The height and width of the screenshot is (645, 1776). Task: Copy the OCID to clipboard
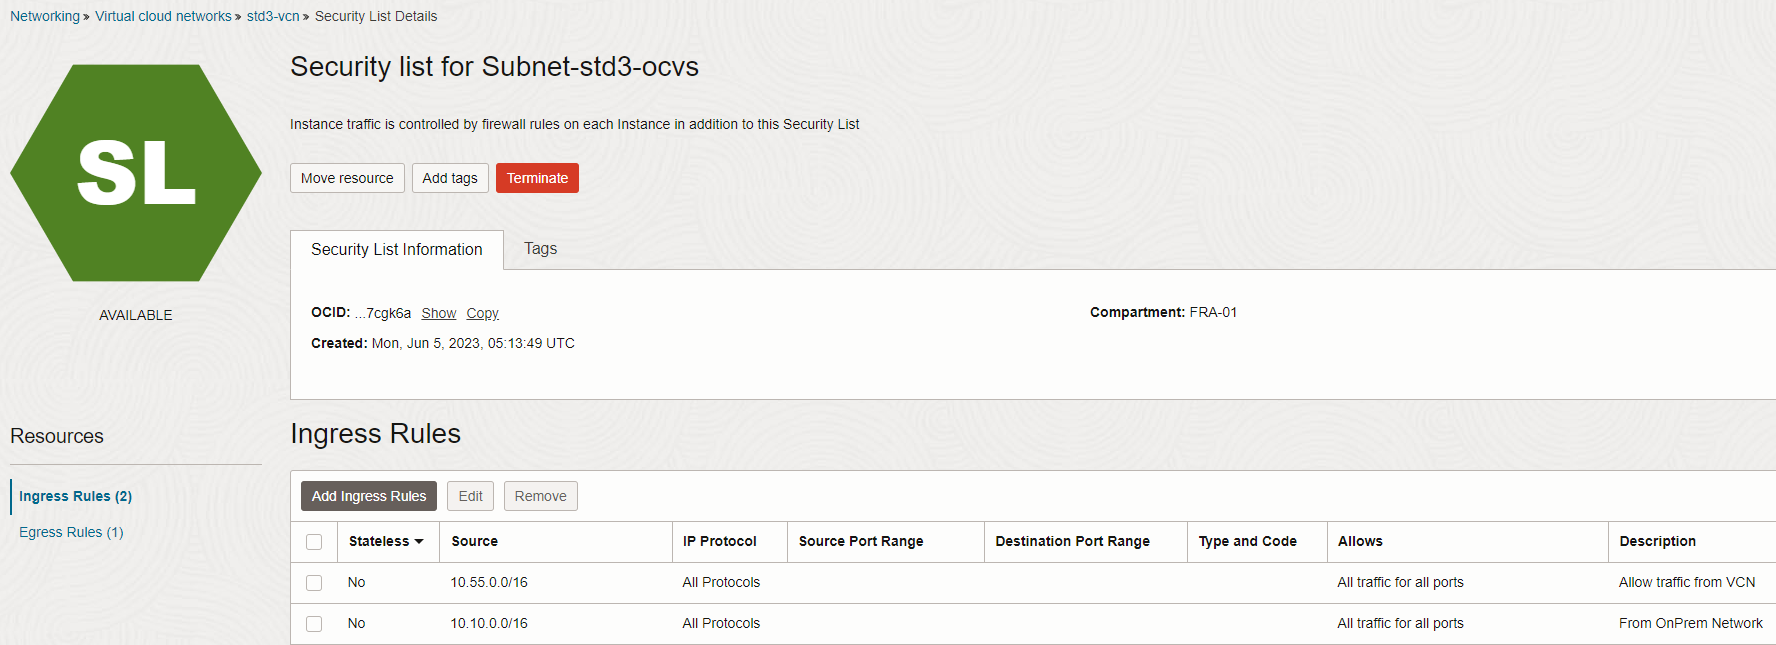point(482,312)
